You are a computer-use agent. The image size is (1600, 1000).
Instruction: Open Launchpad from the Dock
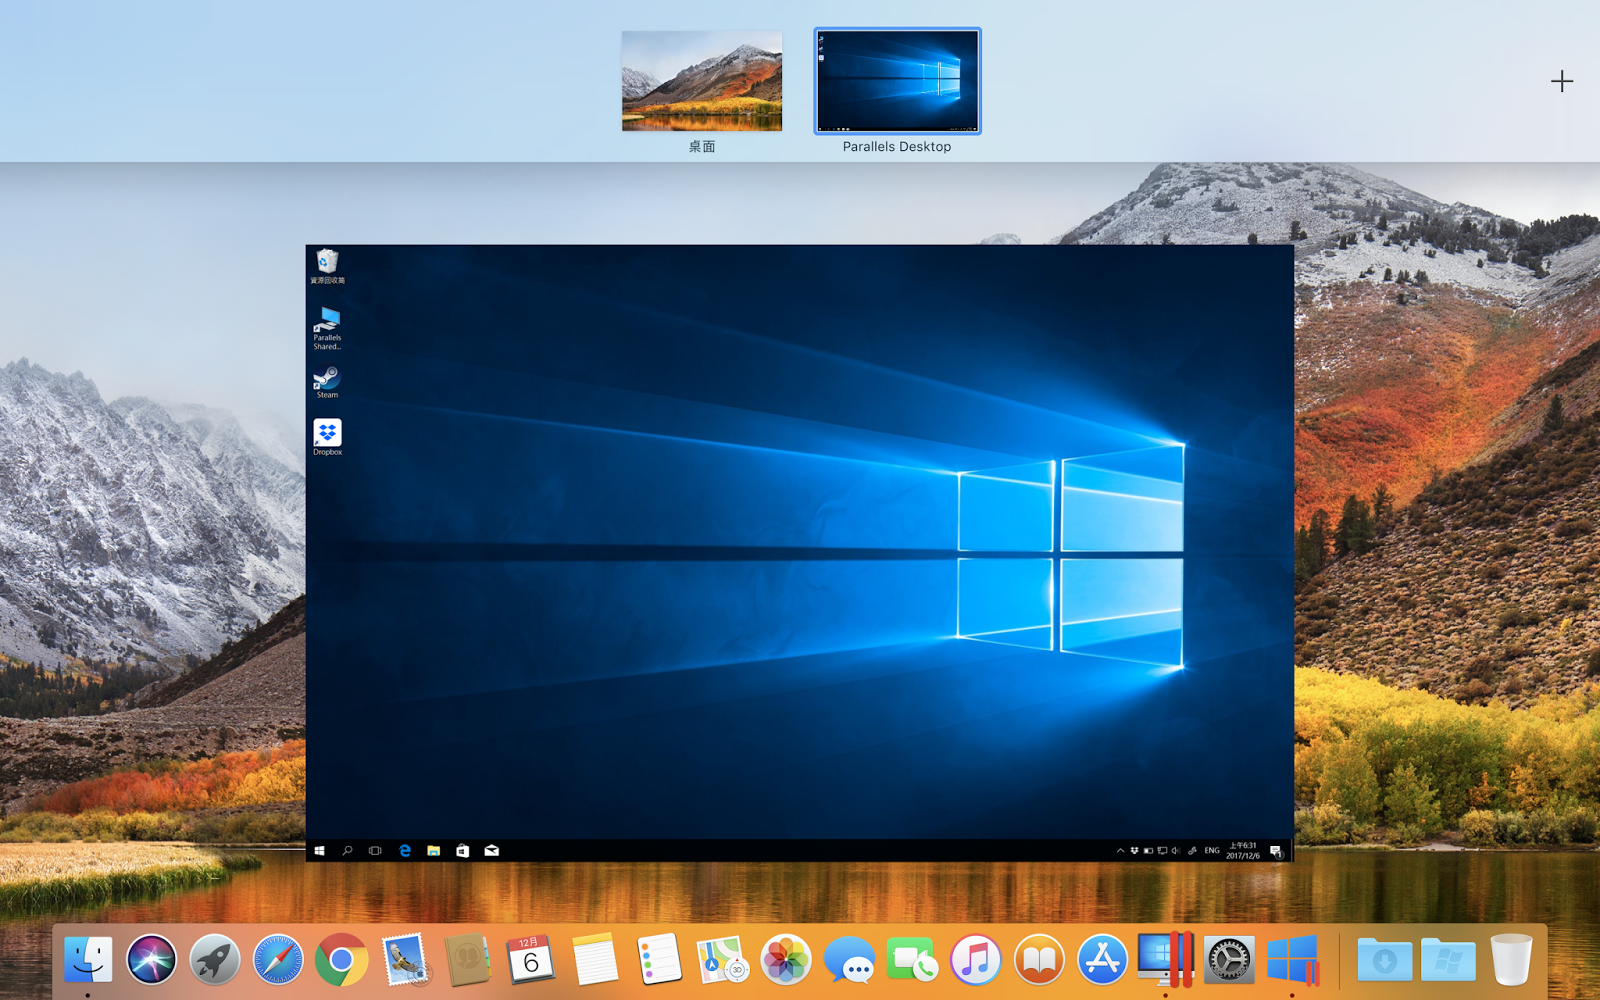point(215,961)
